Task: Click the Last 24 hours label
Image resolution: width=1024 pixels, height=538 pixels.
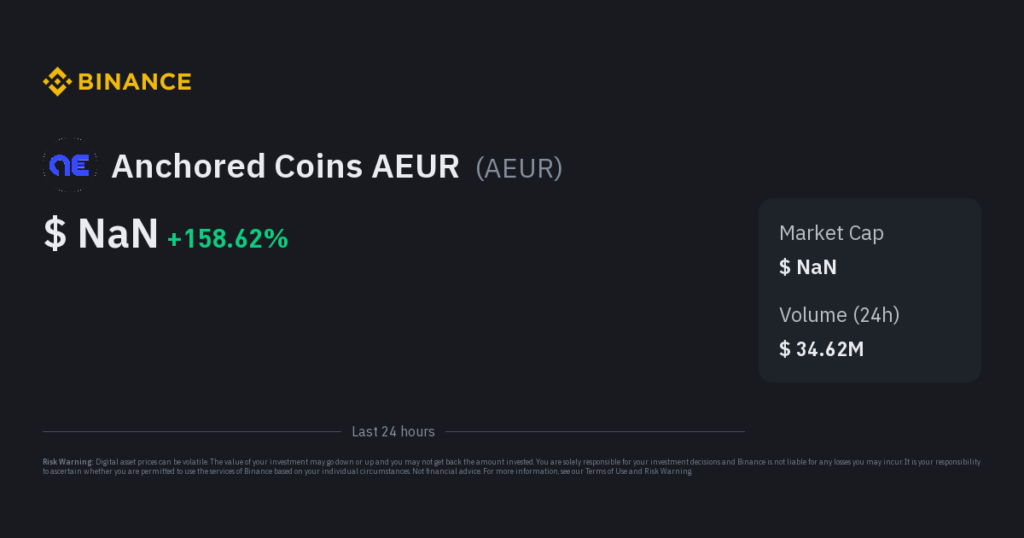Action: coord(393,432)
